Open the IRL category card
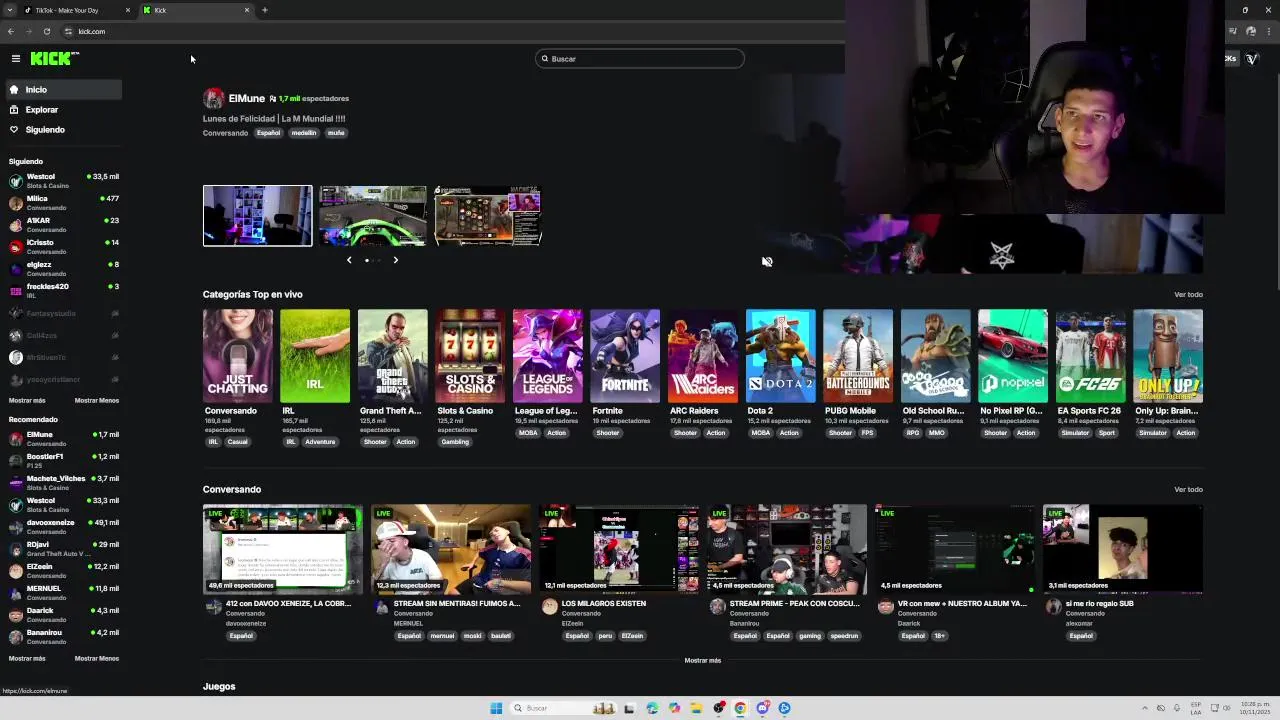This screenshot has width=1280, height=720. (315, 356)
